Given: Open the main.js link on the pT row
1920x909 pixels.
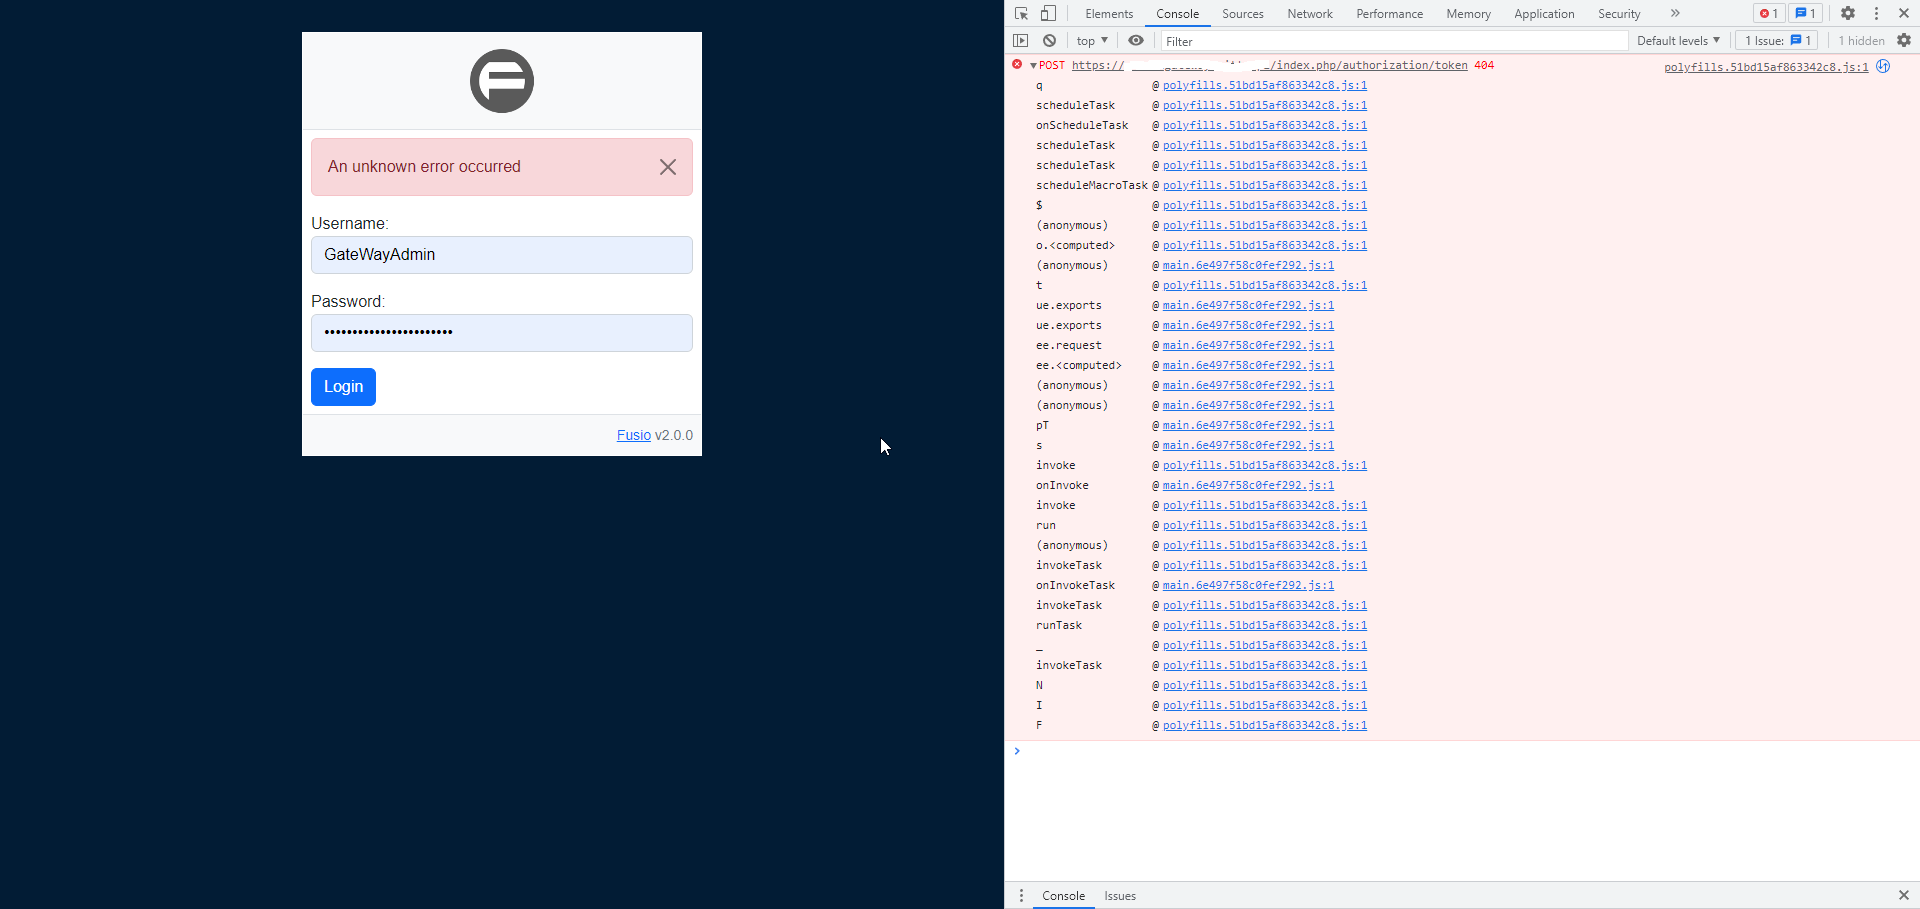Looking at the screenshot, I should click(1248, 425).
